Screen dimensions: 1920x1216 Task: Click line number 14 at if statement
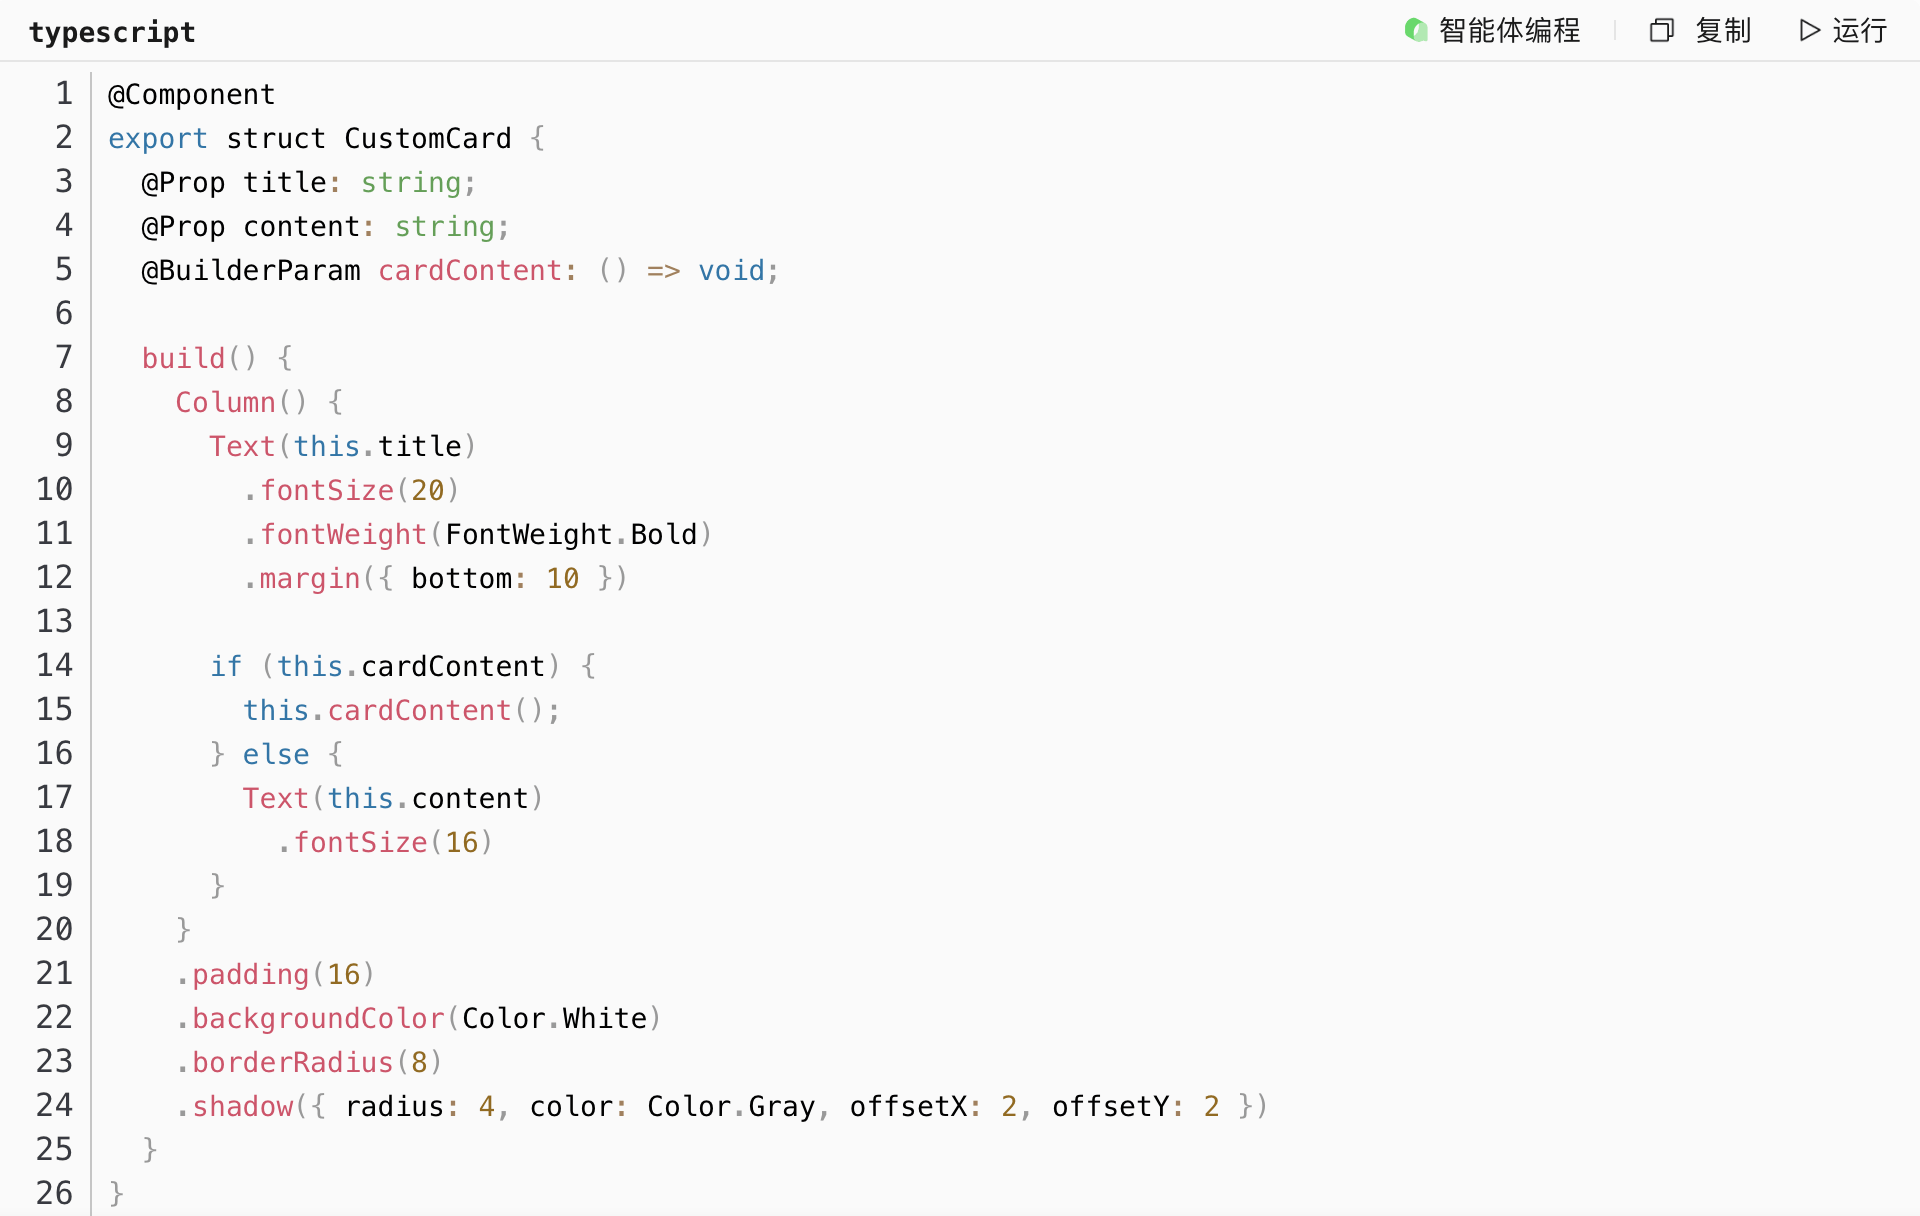click(55, 665)
